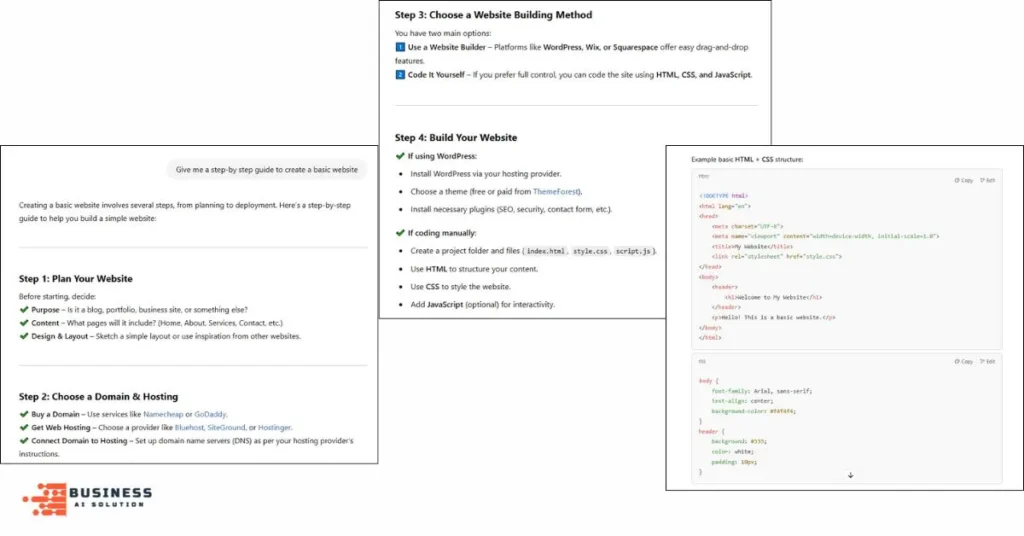Screen dimensions: 1024x536
Task: Click 'Install necessary plugins' bullet text
Action: (511, 210)
